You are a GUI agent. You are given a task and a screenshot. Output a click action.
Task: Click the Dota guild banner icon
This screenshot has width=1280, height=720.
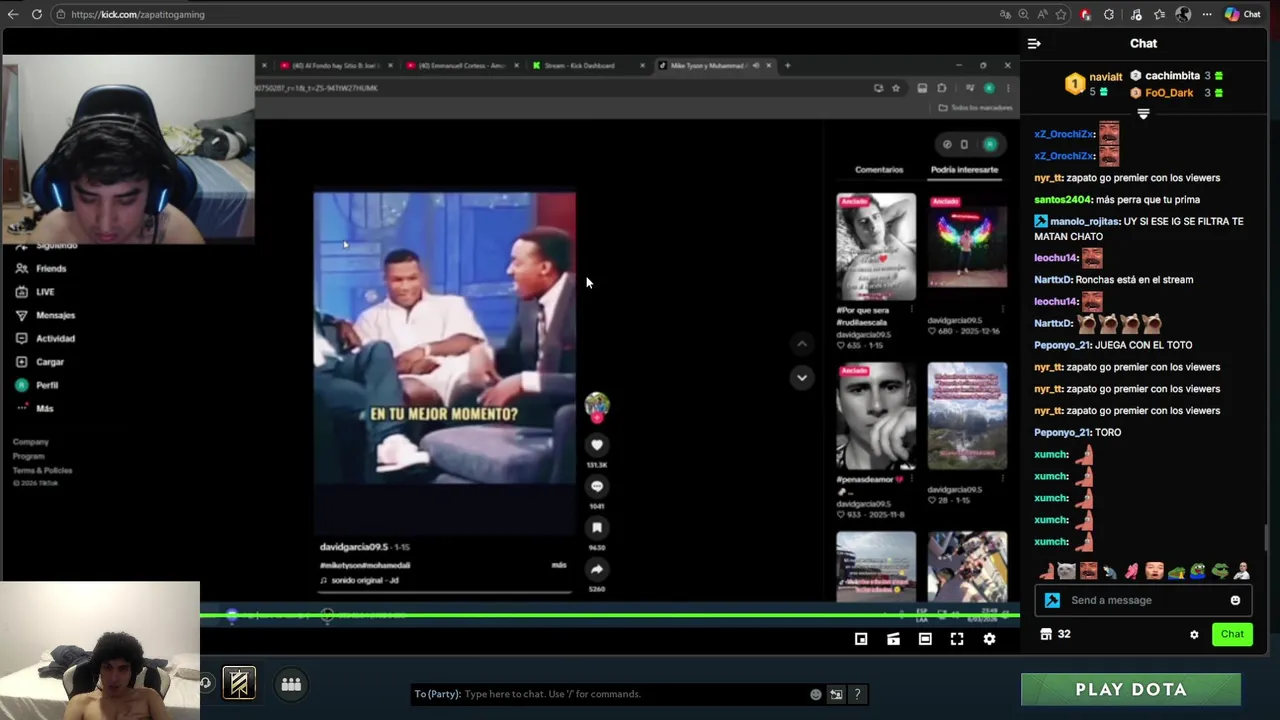click(239, 683)
